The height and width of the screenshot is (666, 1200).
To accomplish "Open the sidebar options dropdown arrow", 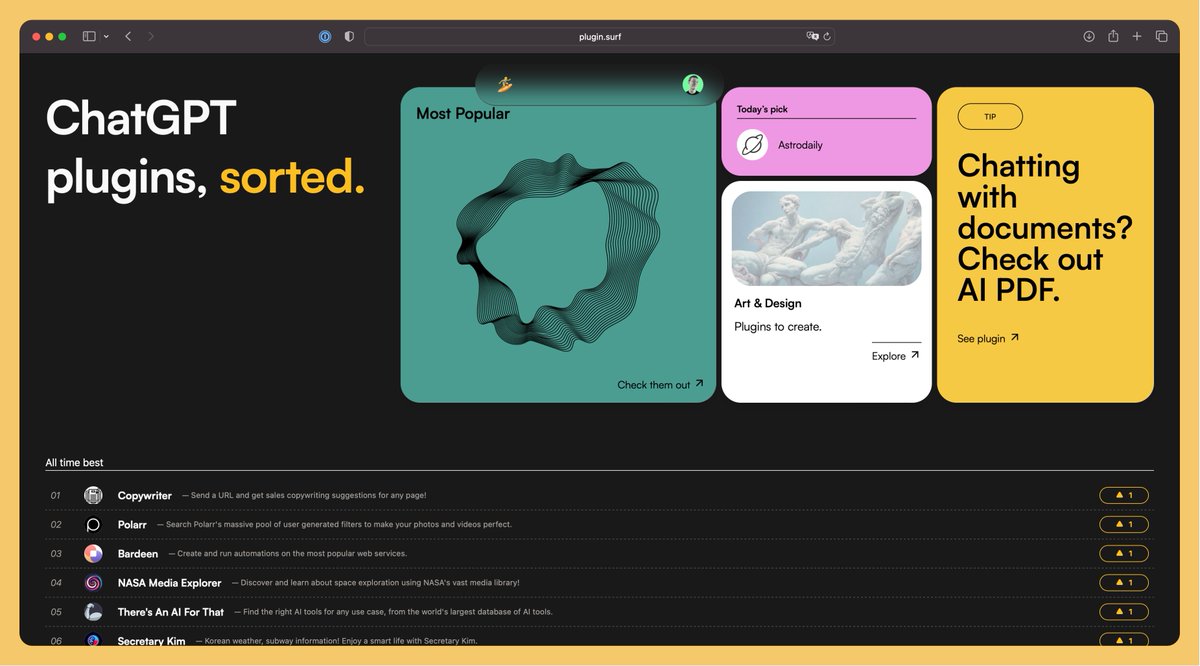I will [x=106, y=36].
